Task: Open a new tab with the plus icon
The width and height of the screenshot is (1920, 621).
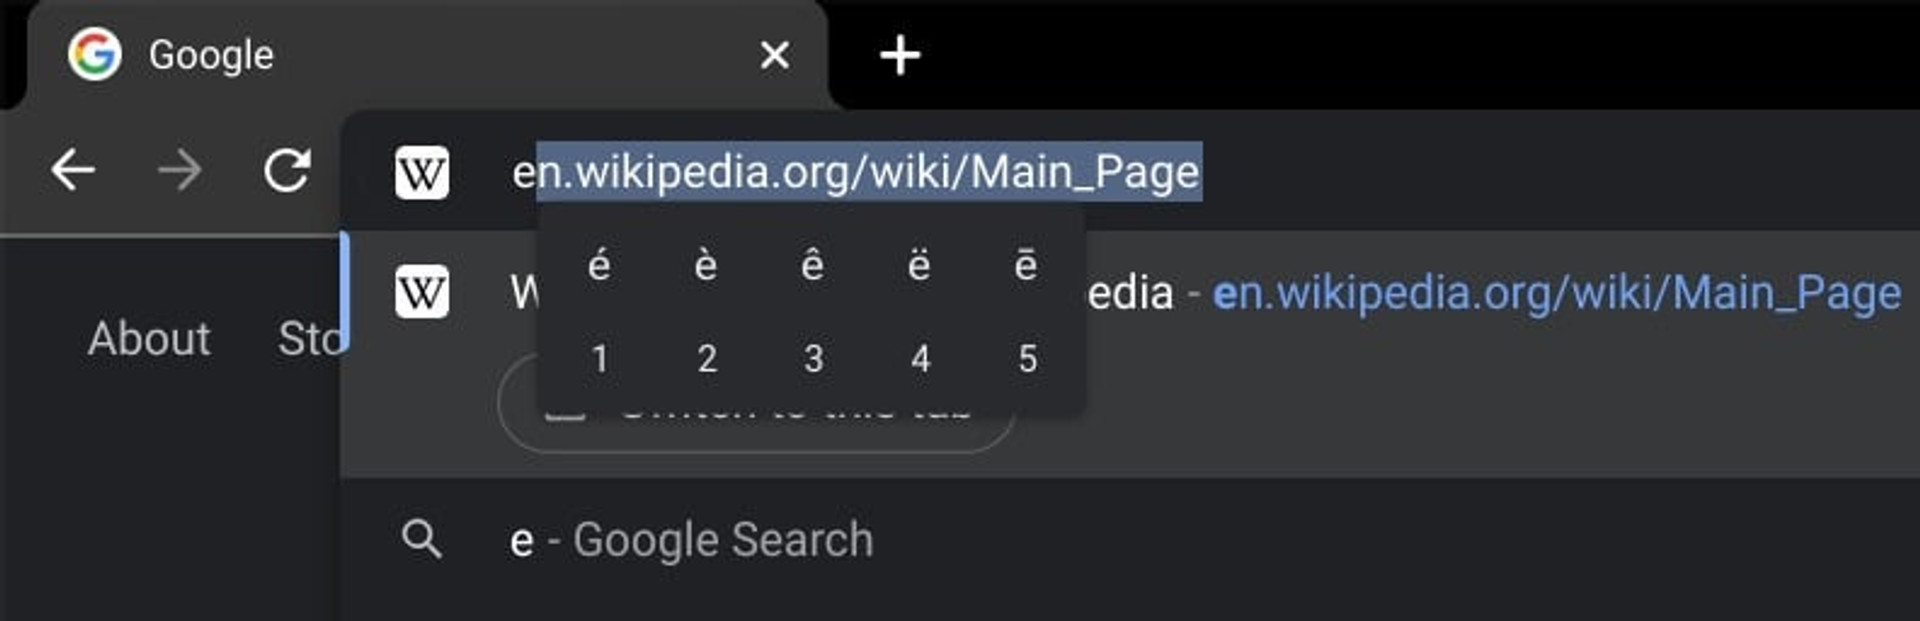Action: (x=899, y=55)
